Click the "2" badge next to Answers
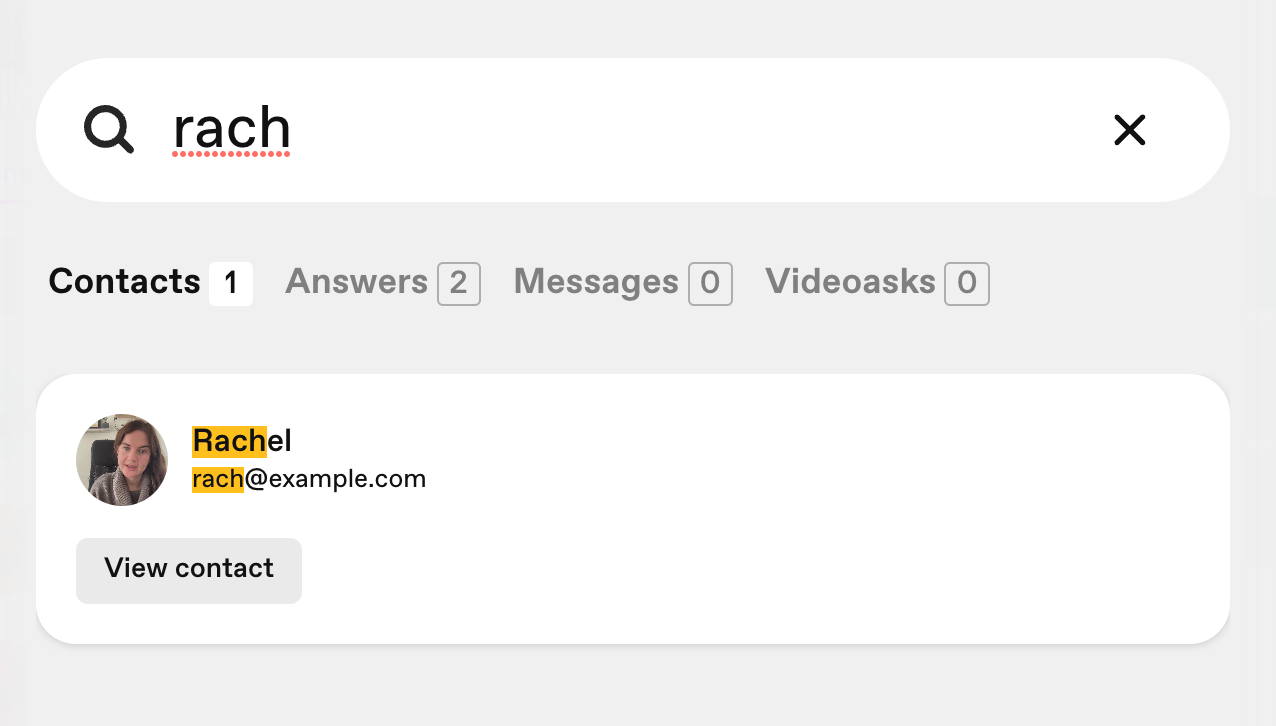Viewport: 1276px width, 726px height. 459,284
